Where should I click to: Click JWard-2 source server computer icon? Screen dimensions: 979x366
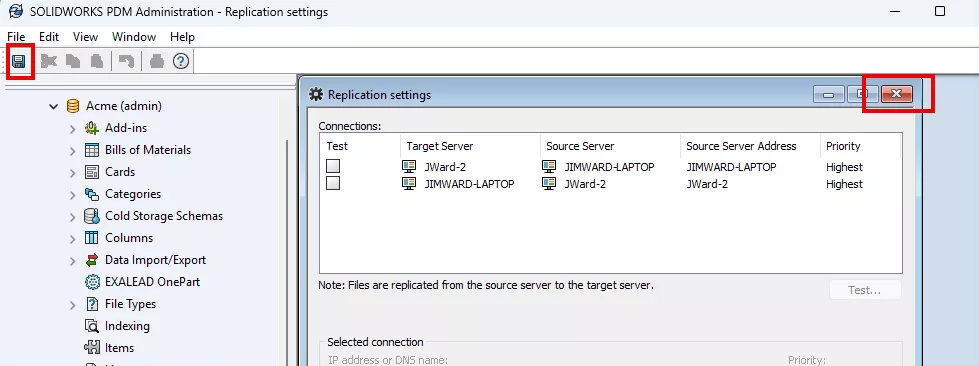[x=549, y=184]
